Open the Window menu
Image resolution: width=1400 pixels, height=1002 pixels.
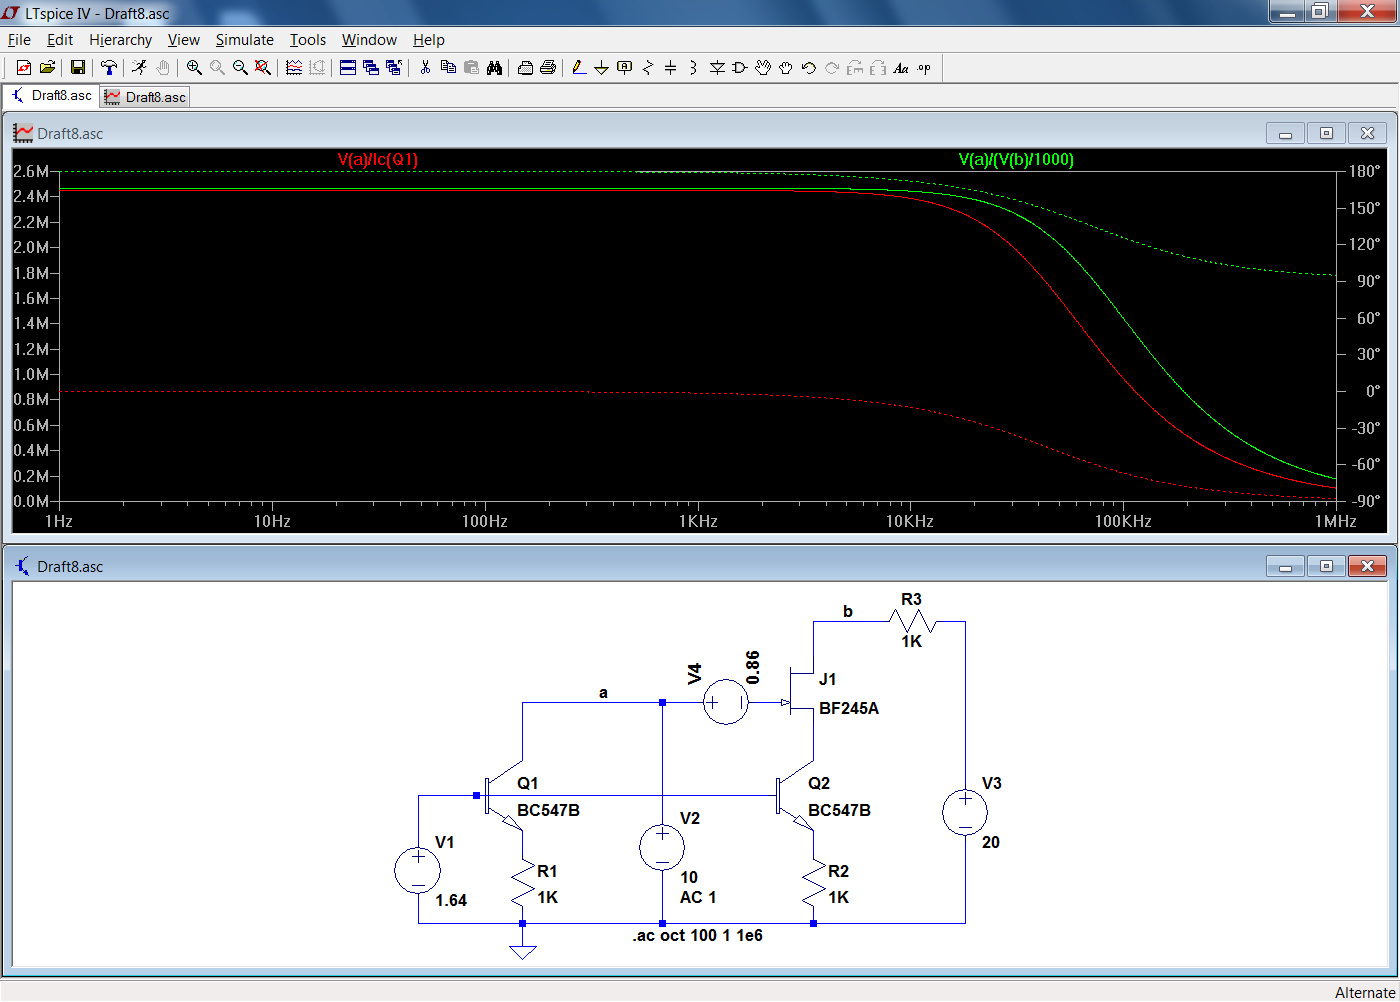point(369,40)
